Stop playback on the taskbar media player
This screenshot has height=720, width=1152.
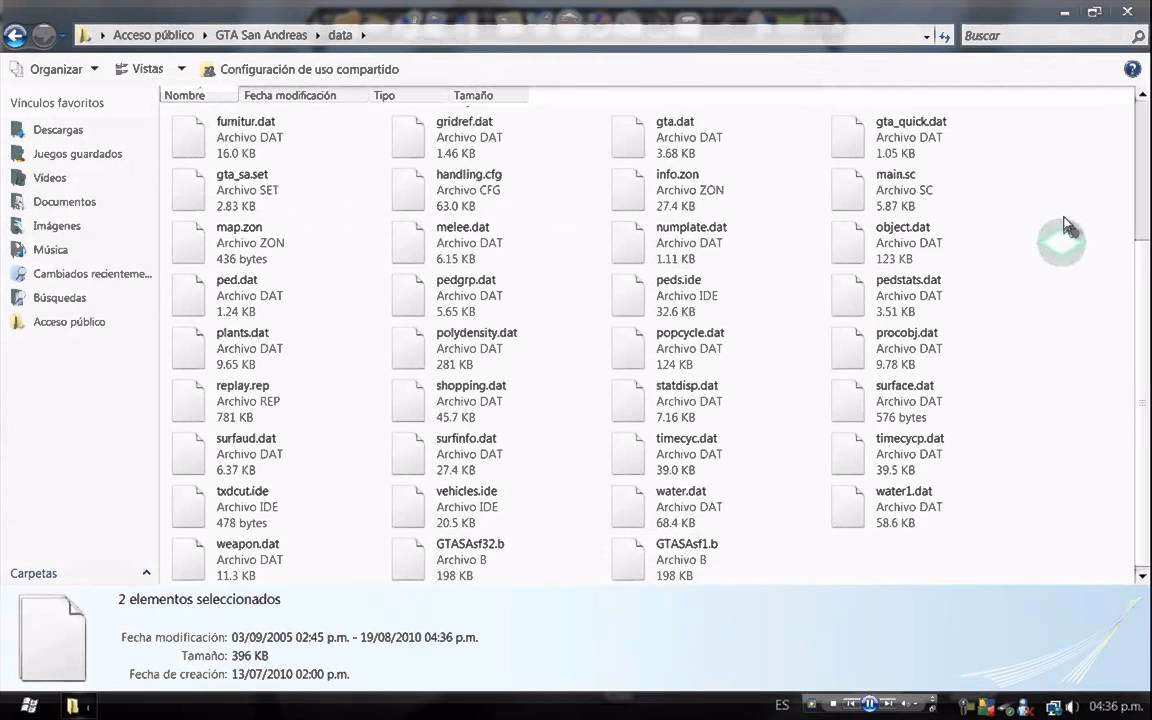coord(833,704)
